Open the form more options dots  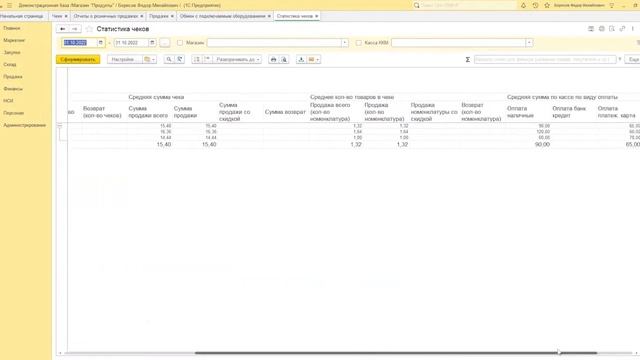[633, 29]
